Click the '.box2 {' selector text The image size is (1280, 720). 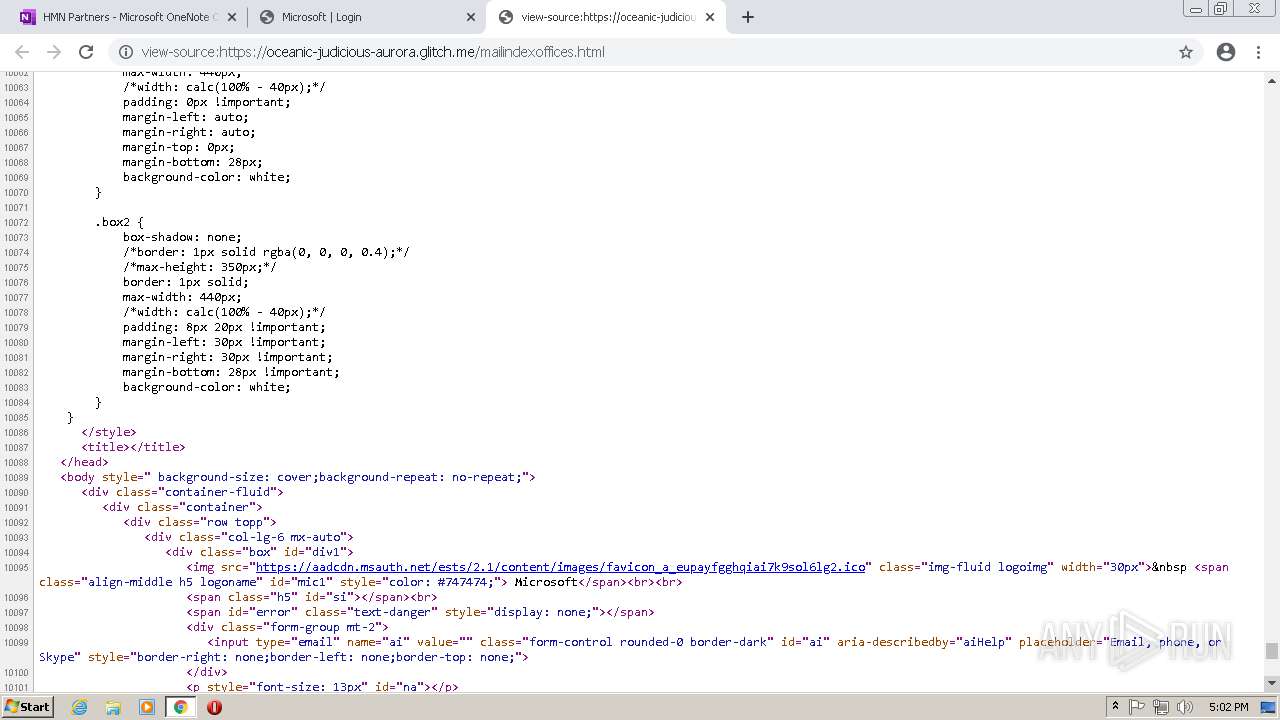[120, 222]
